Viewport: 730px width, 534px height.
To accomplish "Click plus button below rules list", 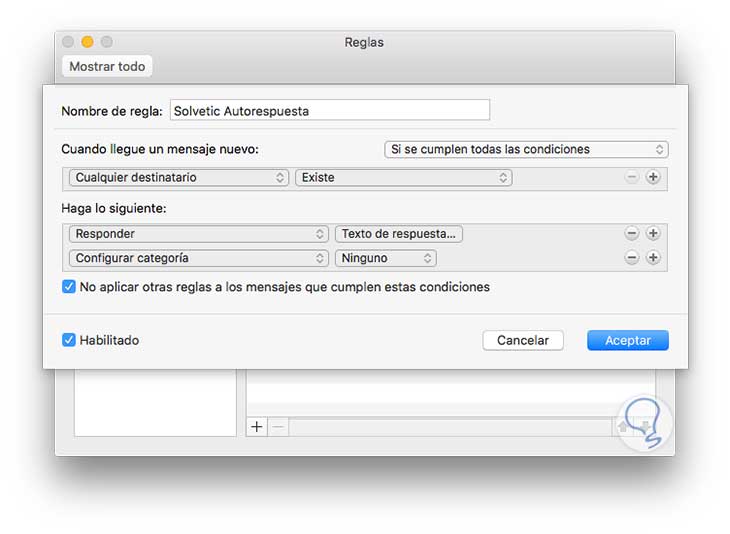I will point(257,427).
